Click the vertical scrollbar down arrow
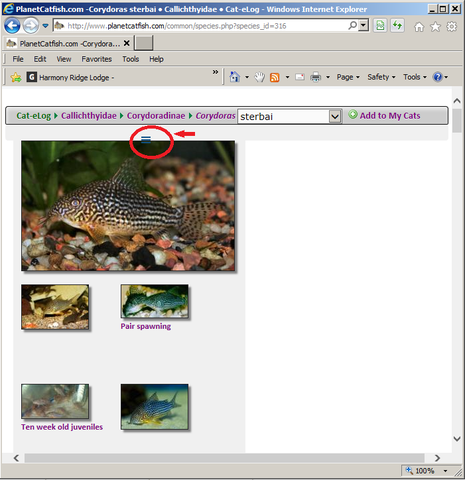 click(457, 439)
